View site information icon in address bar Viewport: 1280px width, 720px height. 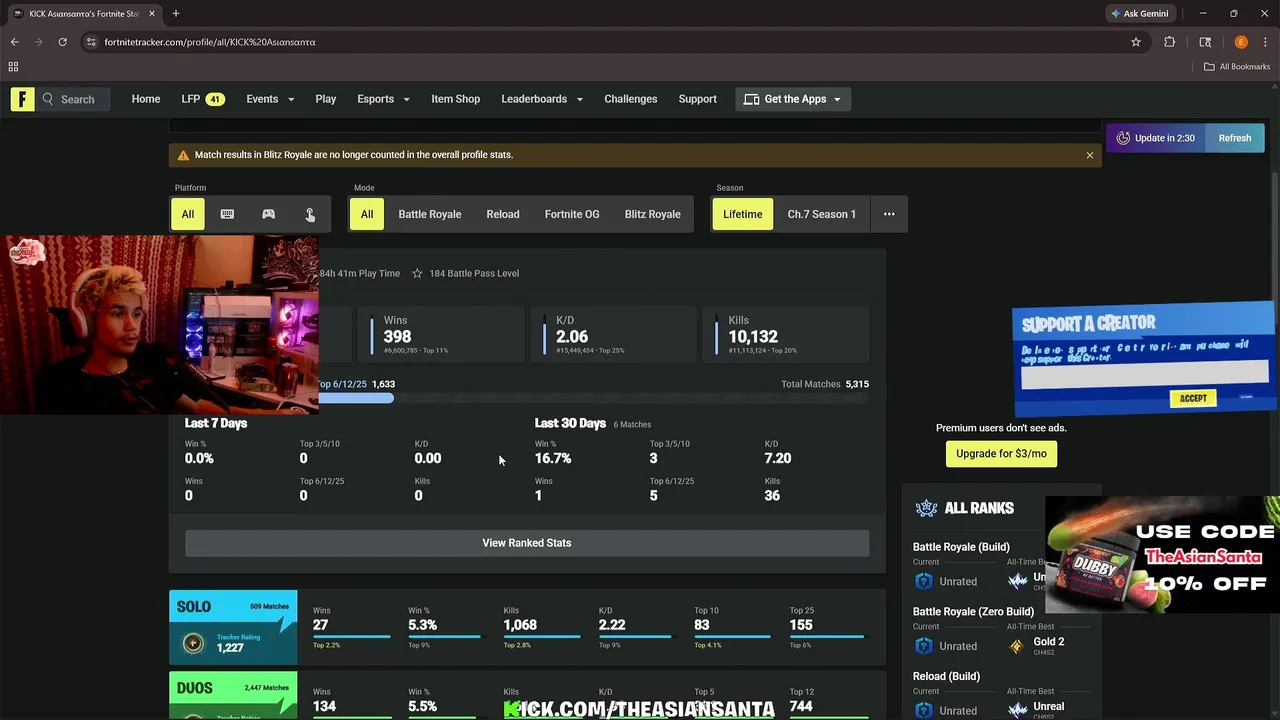click(x=91, y=42)
